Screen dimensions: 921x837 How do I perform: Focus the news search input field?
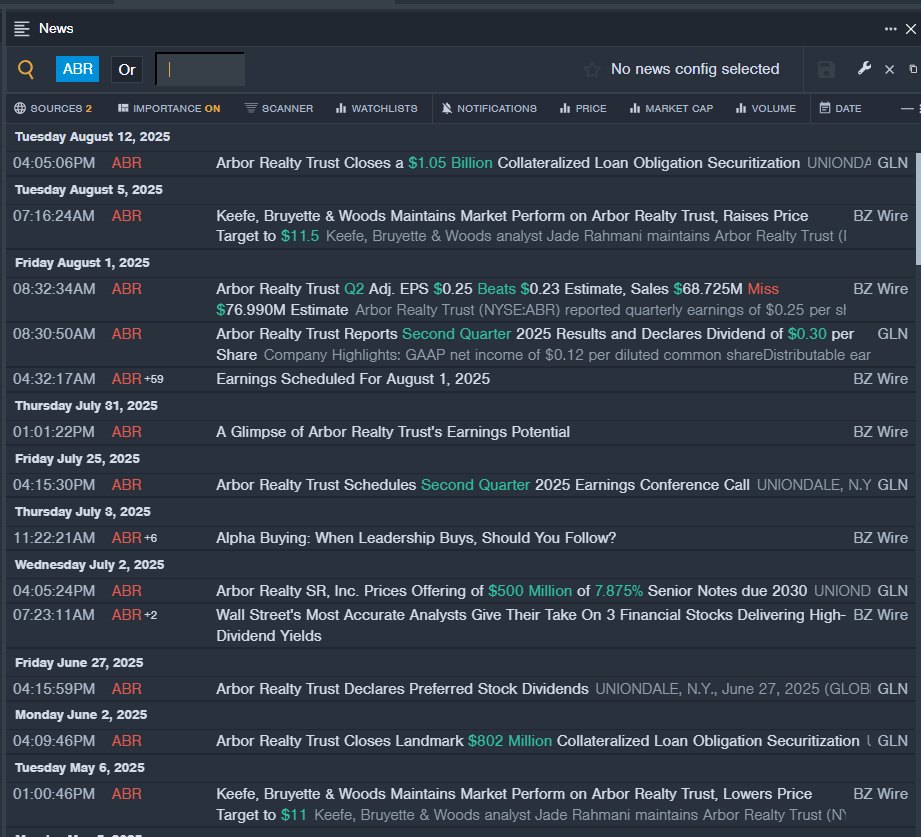click(x=200, y=69)
